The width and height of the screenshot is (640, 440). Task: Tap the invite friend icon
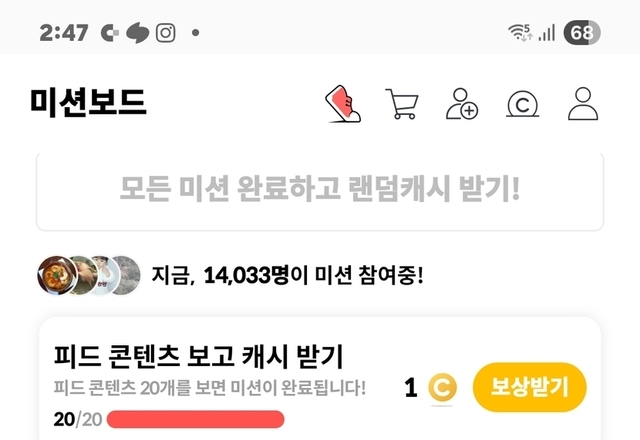click(x=462, y=104)
